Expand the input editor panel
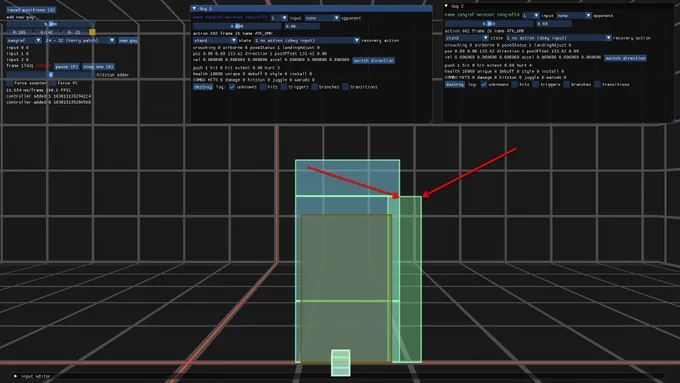This screenshot has height=383, width=680. click(x=16, y=376)
